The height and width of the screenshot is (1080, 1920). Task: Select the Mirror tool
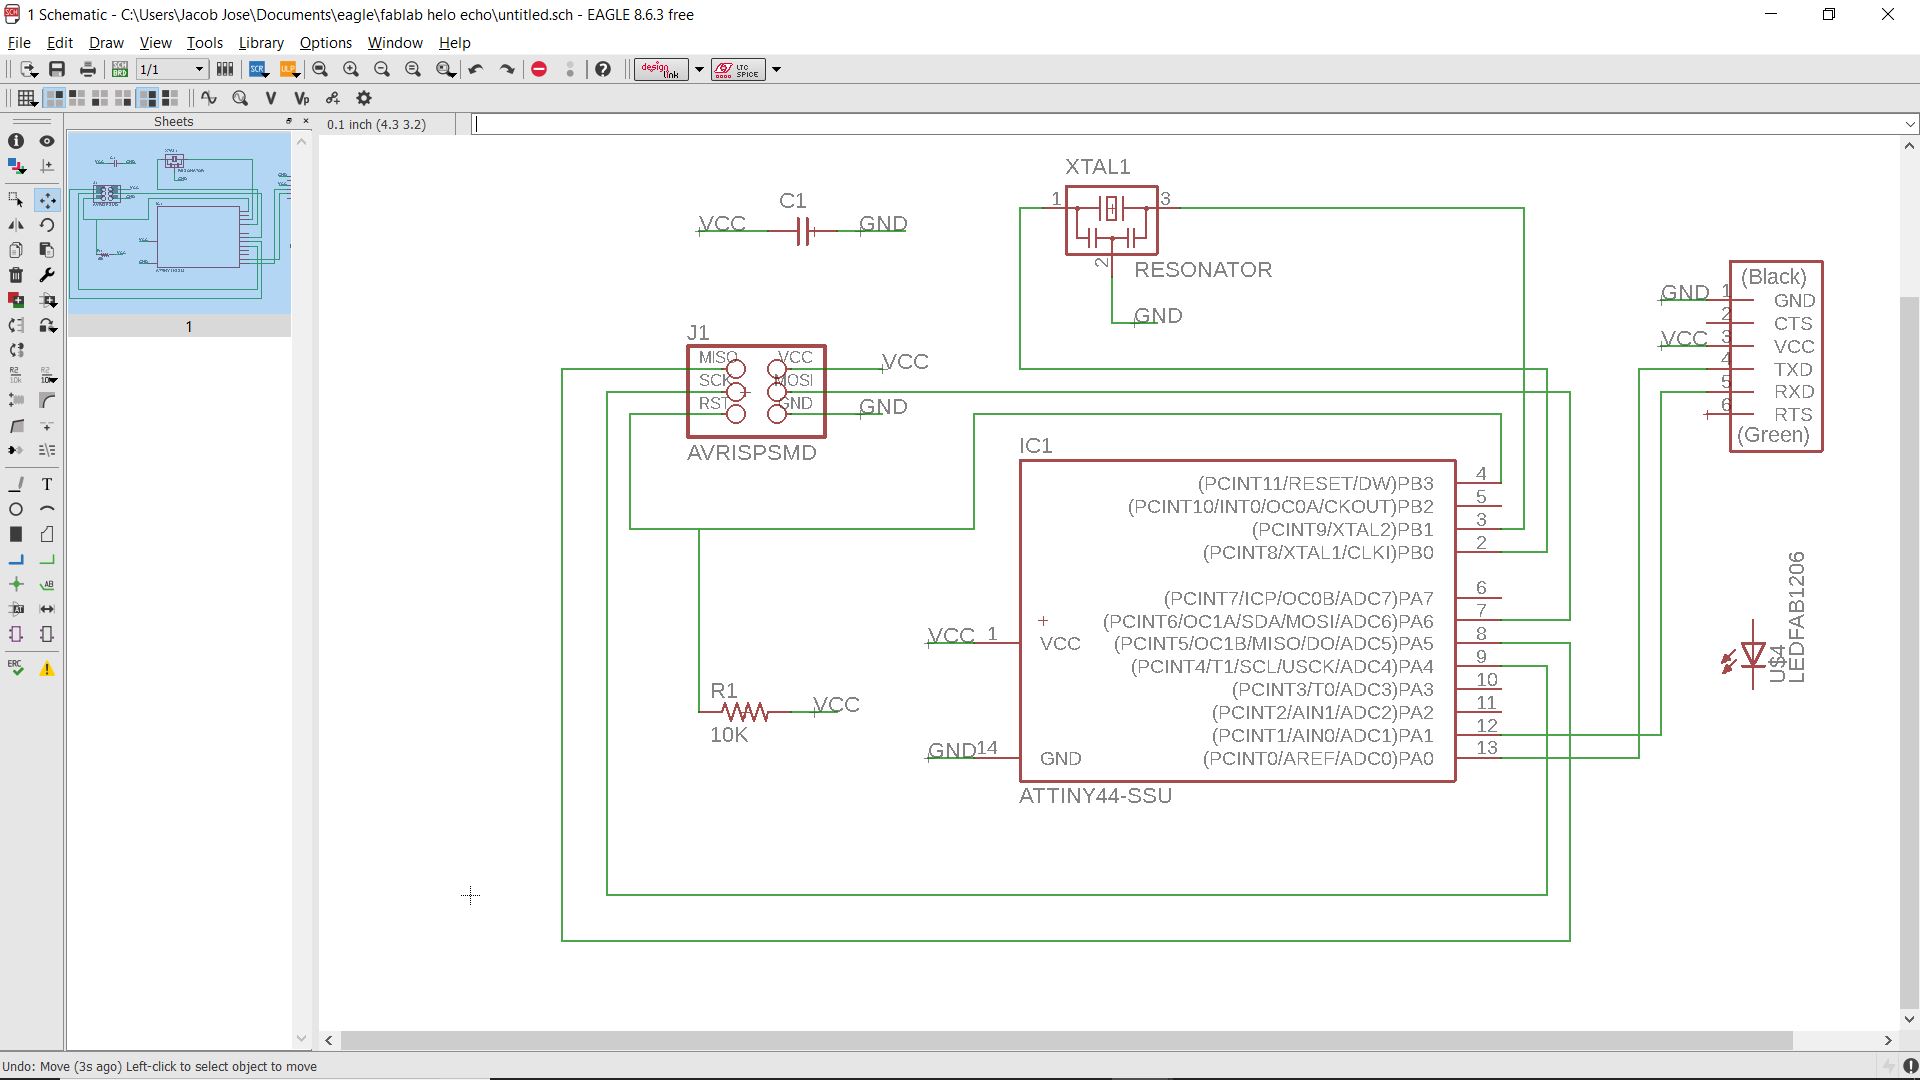pos(16,225)
